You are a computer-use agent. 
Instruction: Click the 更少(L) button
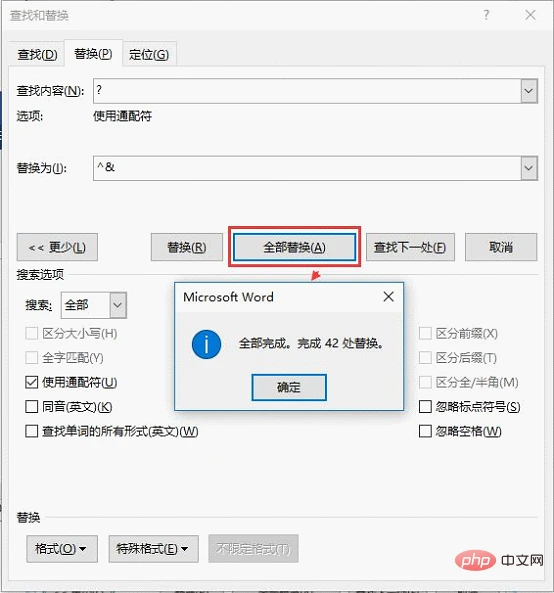coord(57,247)
